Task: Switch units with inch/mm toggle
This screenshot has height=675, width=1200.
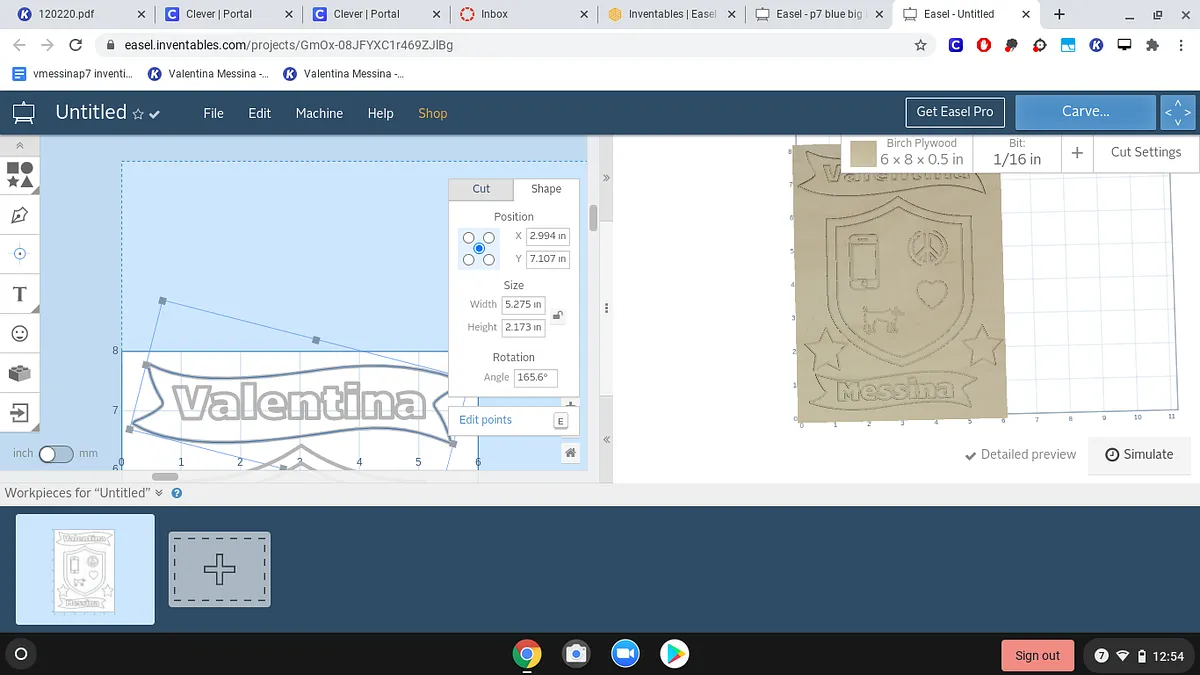Action: (56, 454)
